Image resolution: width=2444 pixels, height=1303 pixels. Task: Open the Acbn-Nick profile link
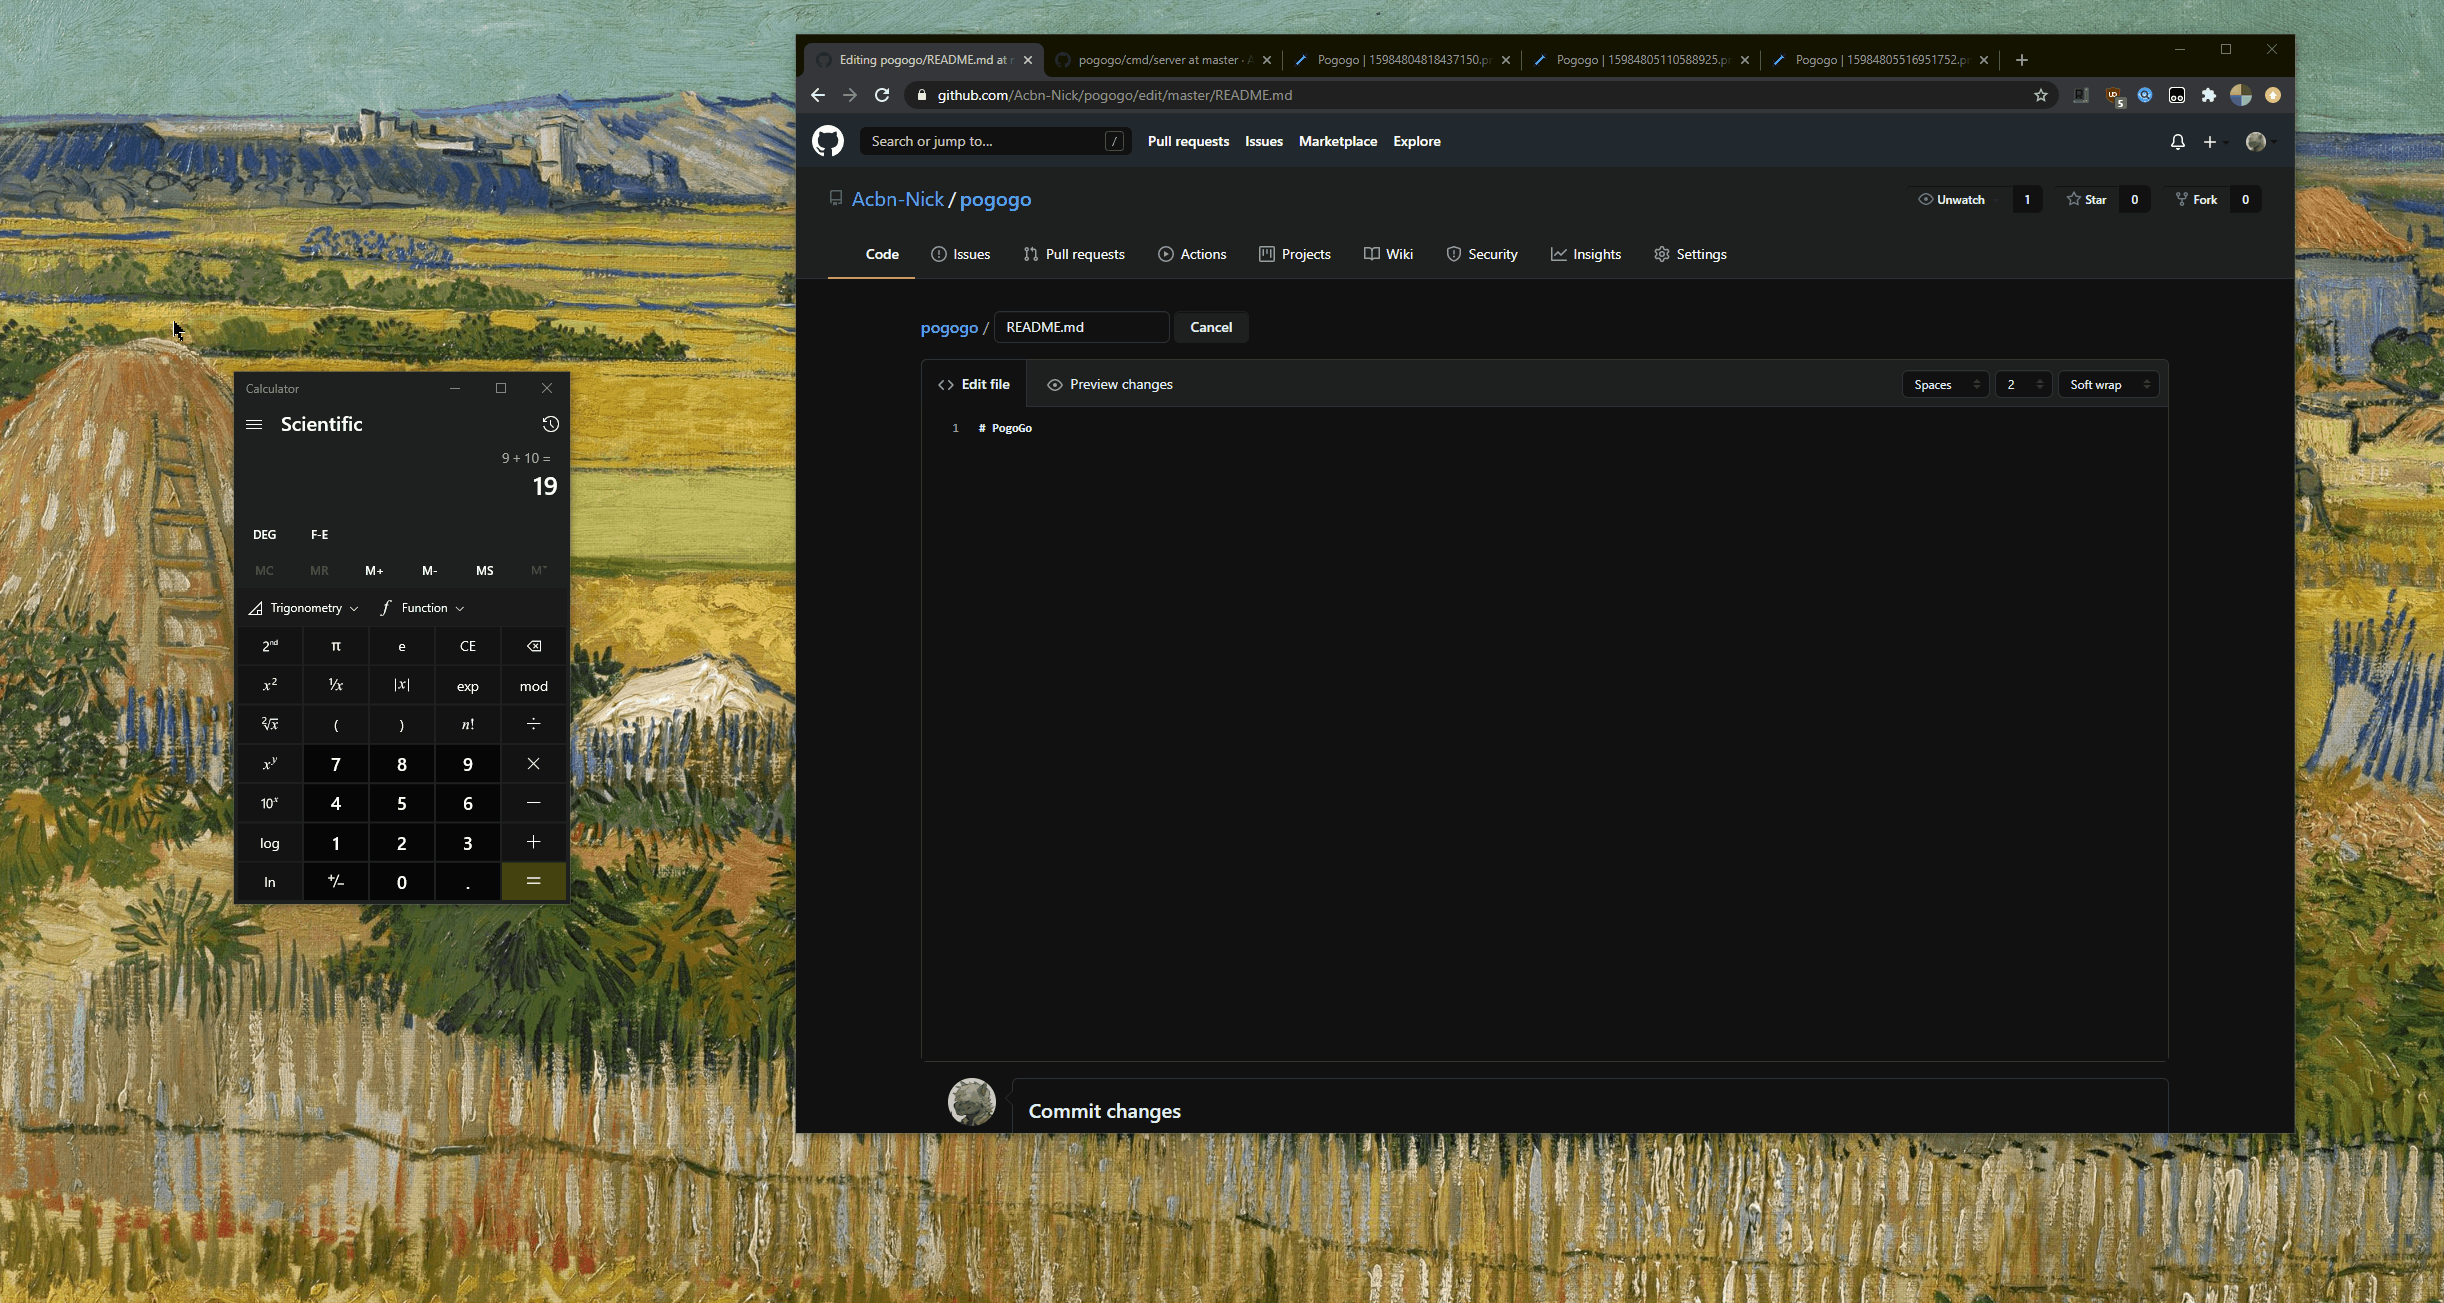897,199
